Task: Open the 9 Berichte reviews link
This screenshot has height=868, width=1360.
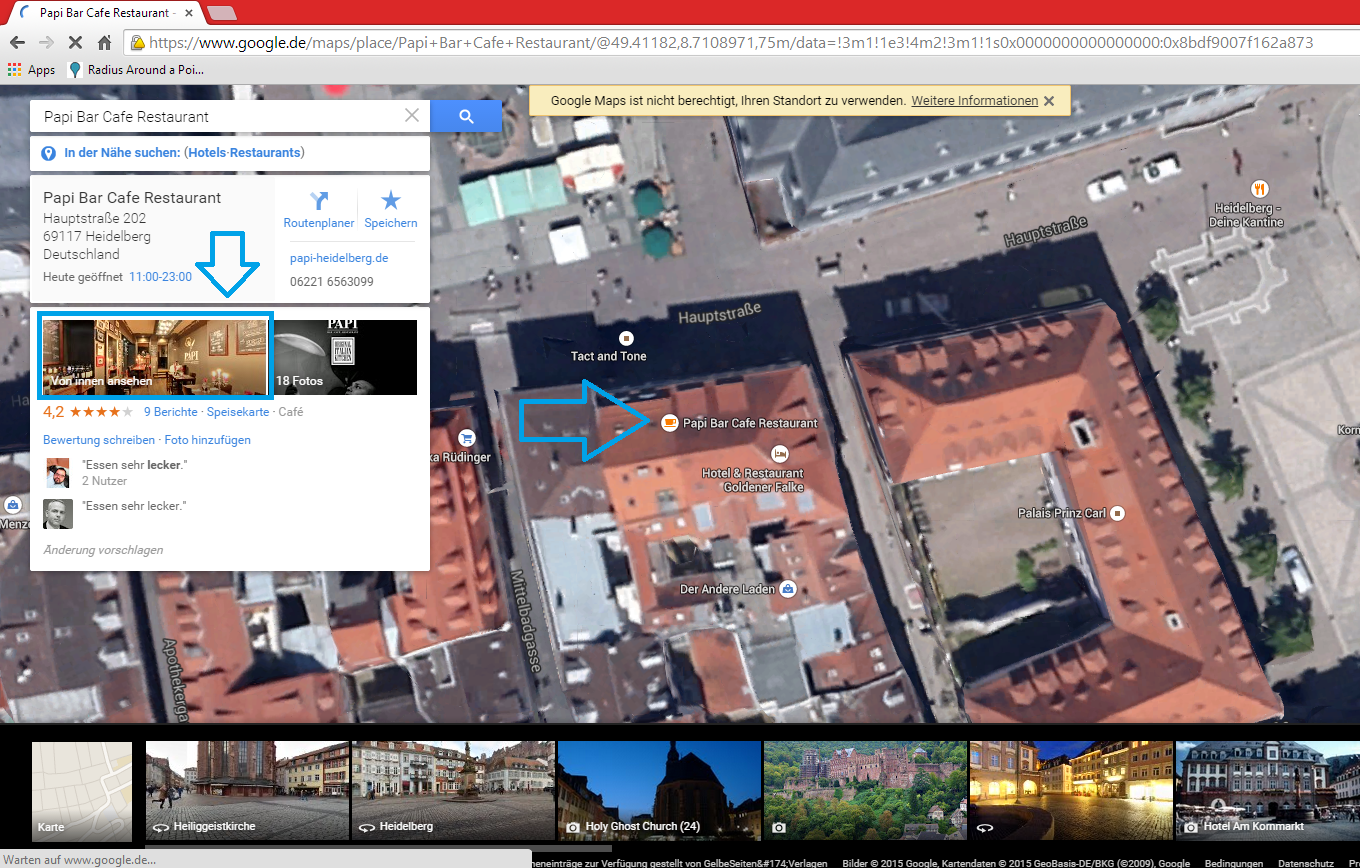Action: click(171, 412)
